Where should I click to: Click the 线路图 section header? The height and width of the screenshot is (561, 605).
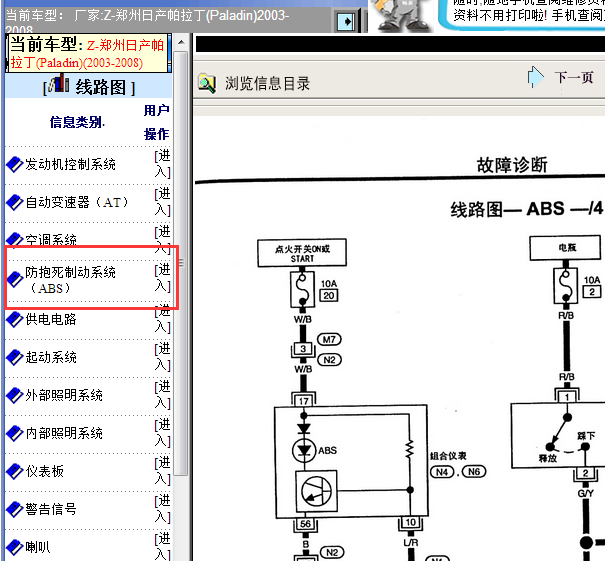(x=89, y=85)
